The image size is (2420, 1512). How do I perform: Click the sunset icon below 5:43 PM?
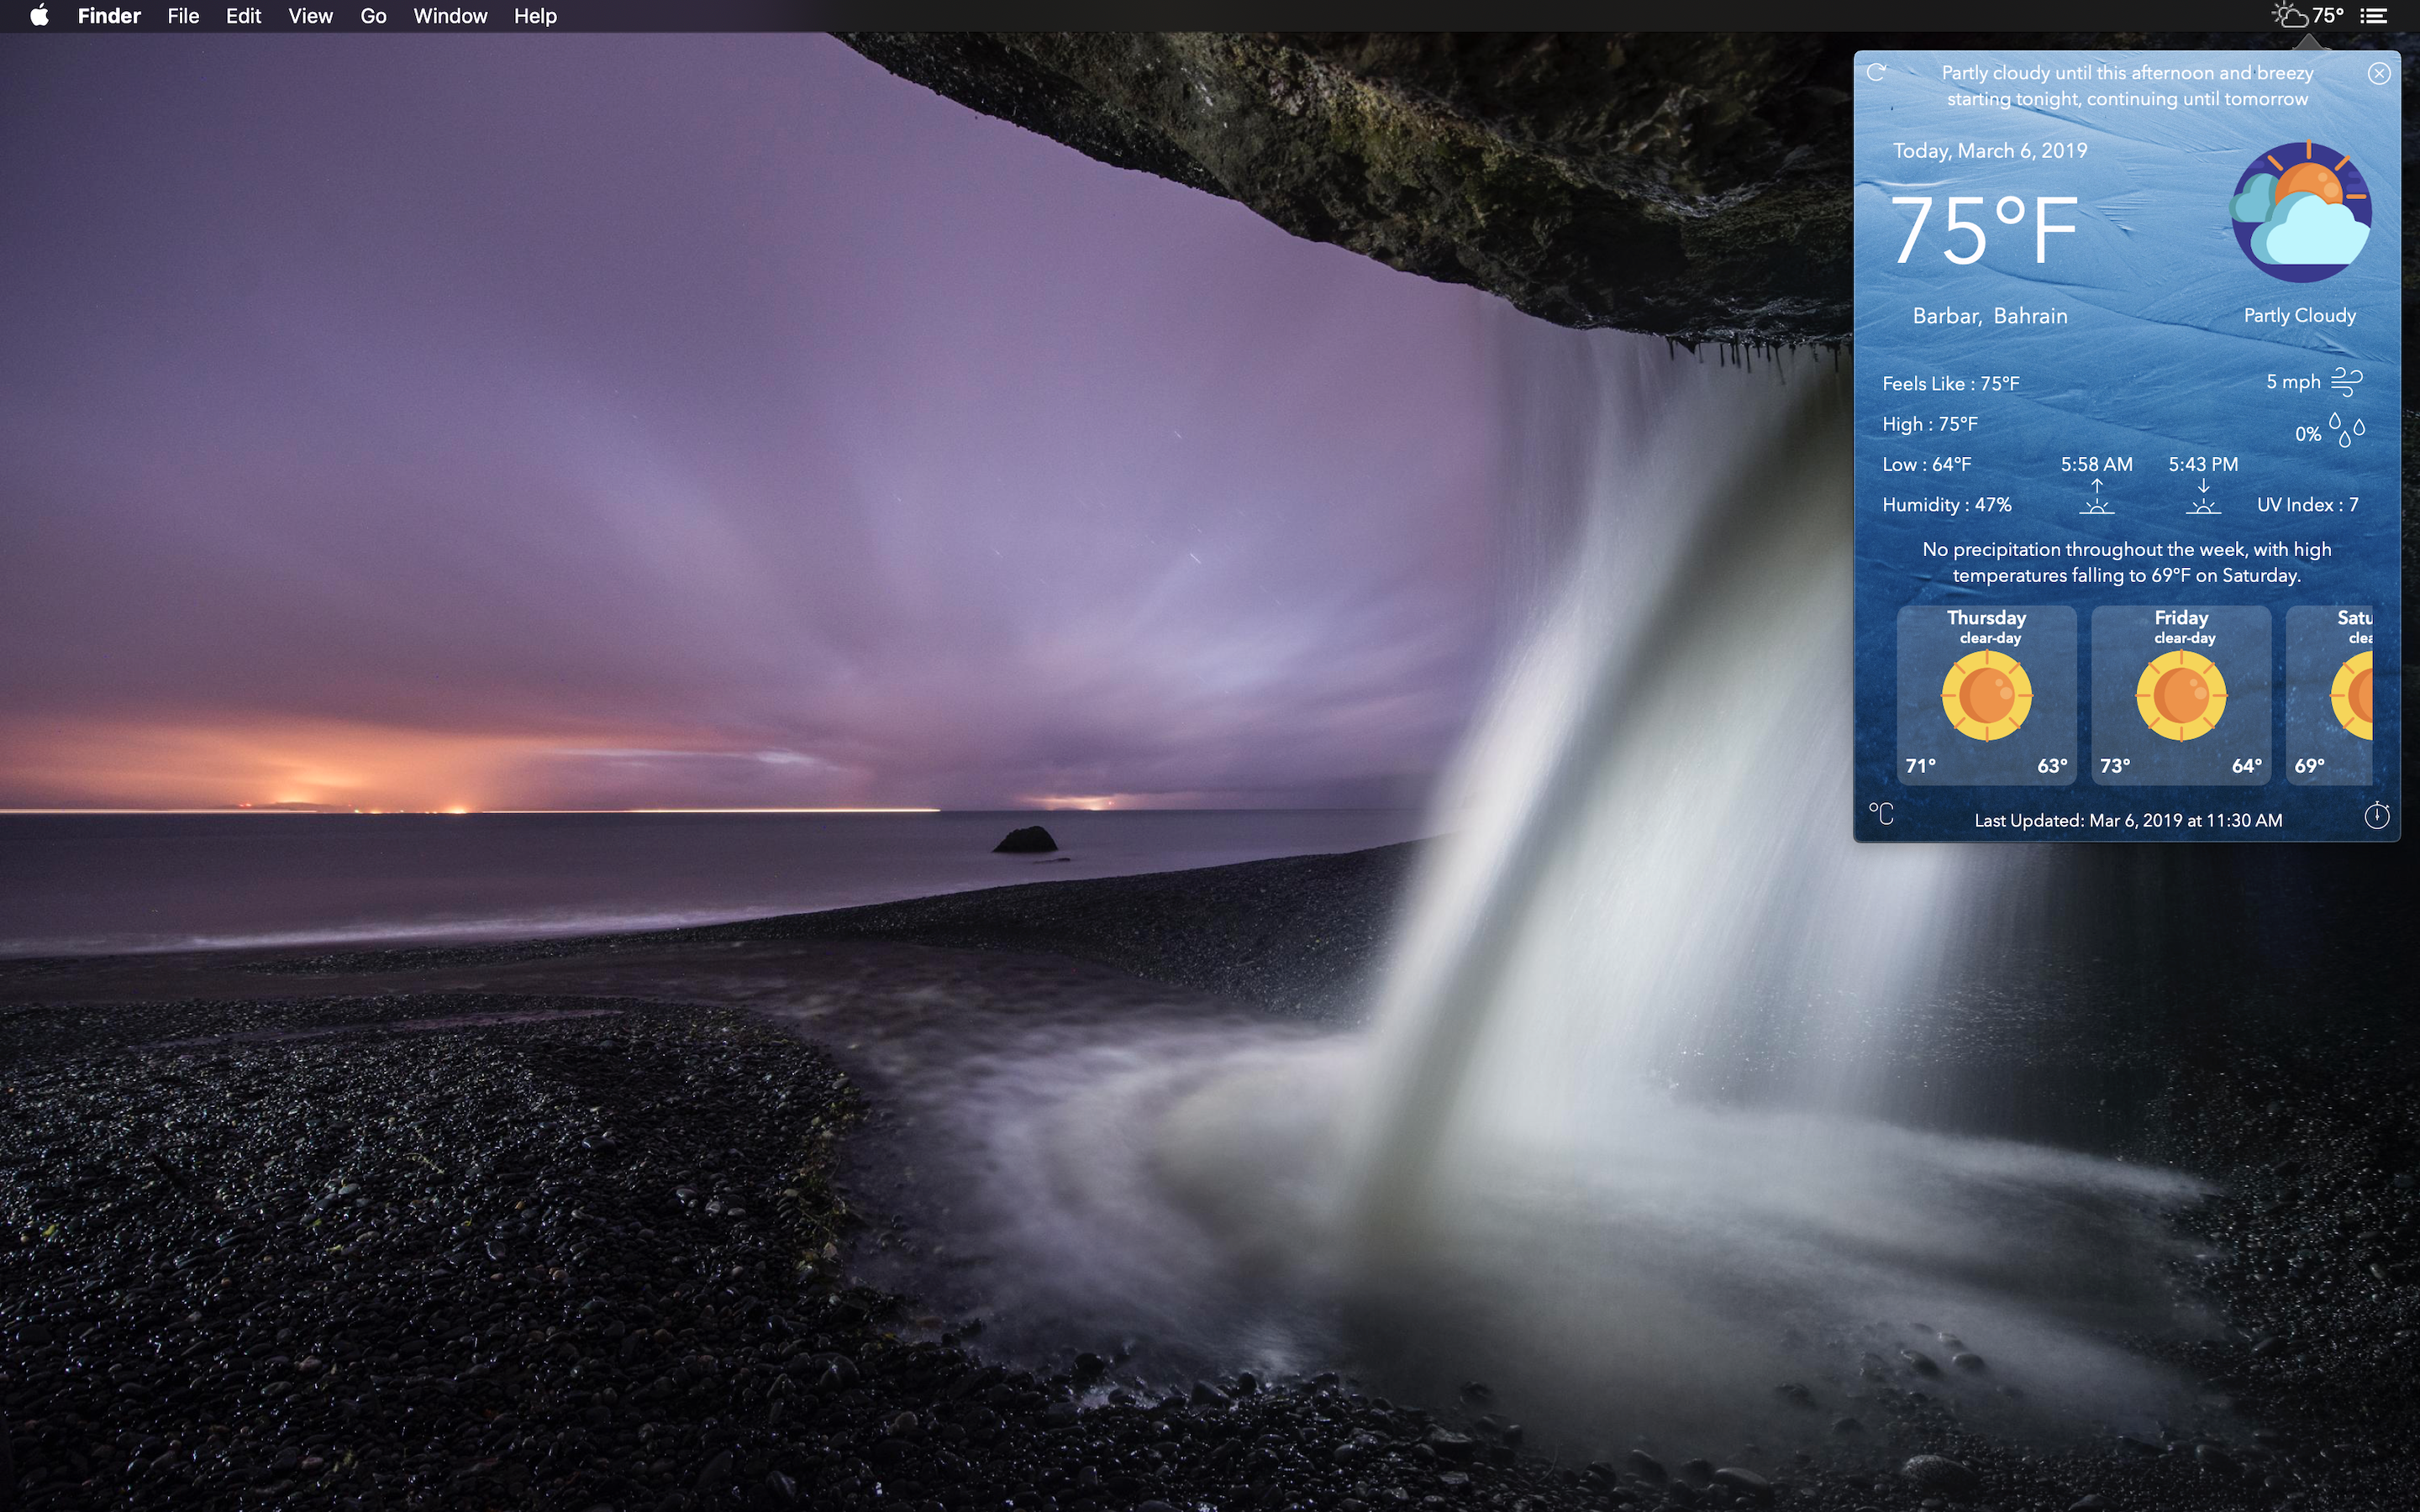pos(2204,500)
